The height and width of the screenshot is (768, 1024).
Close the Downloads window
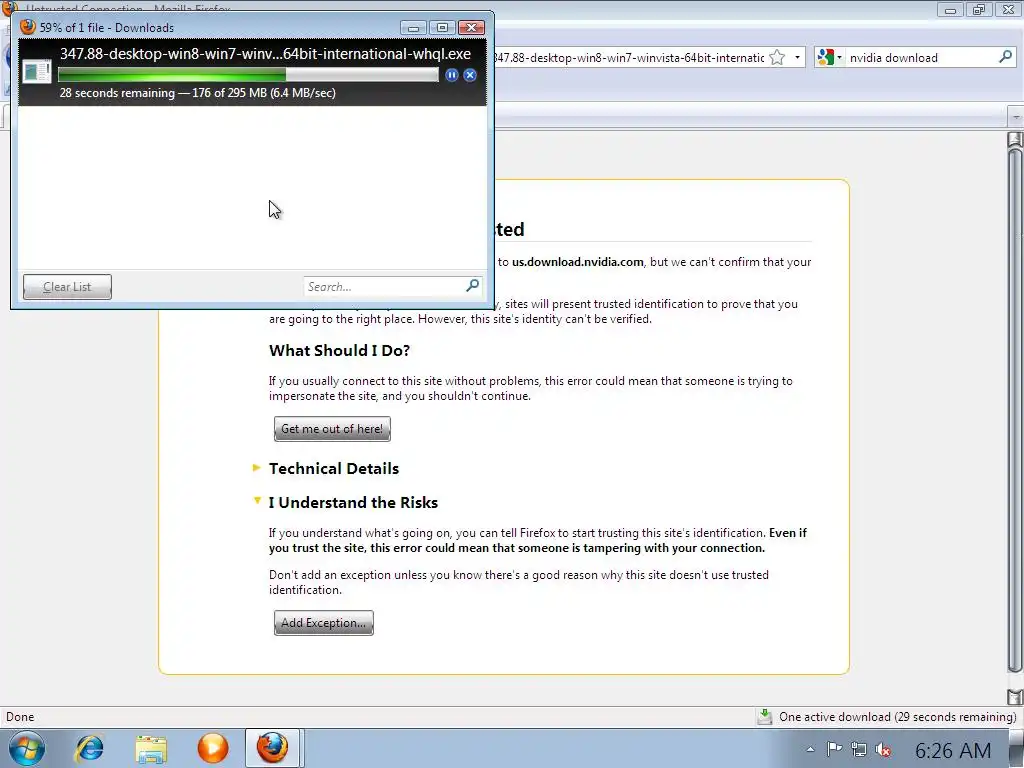[471, 27]
